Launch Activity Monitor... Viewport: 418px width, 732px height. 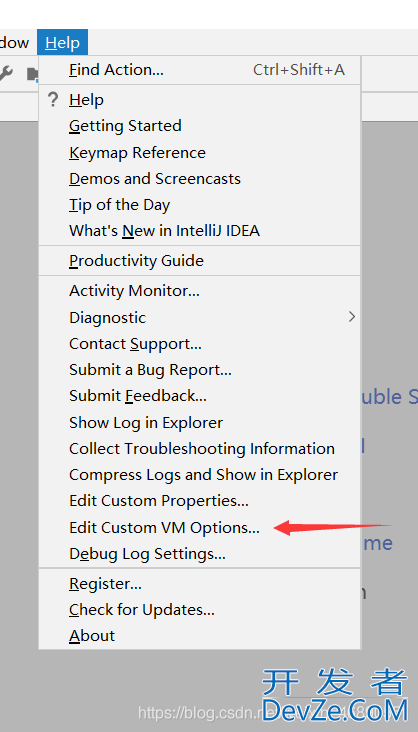(199, 291)
